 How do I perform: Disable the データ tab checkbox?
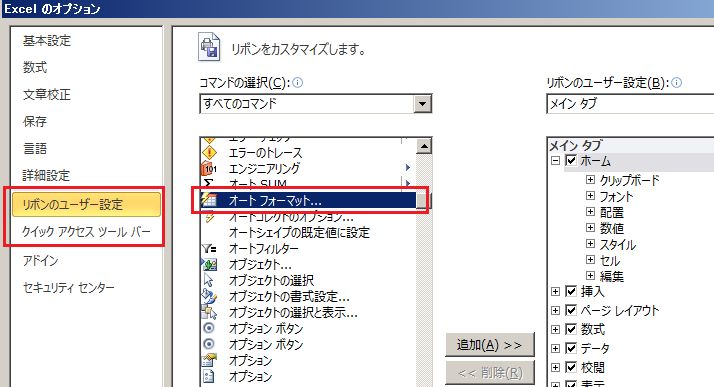pos(571,348)
